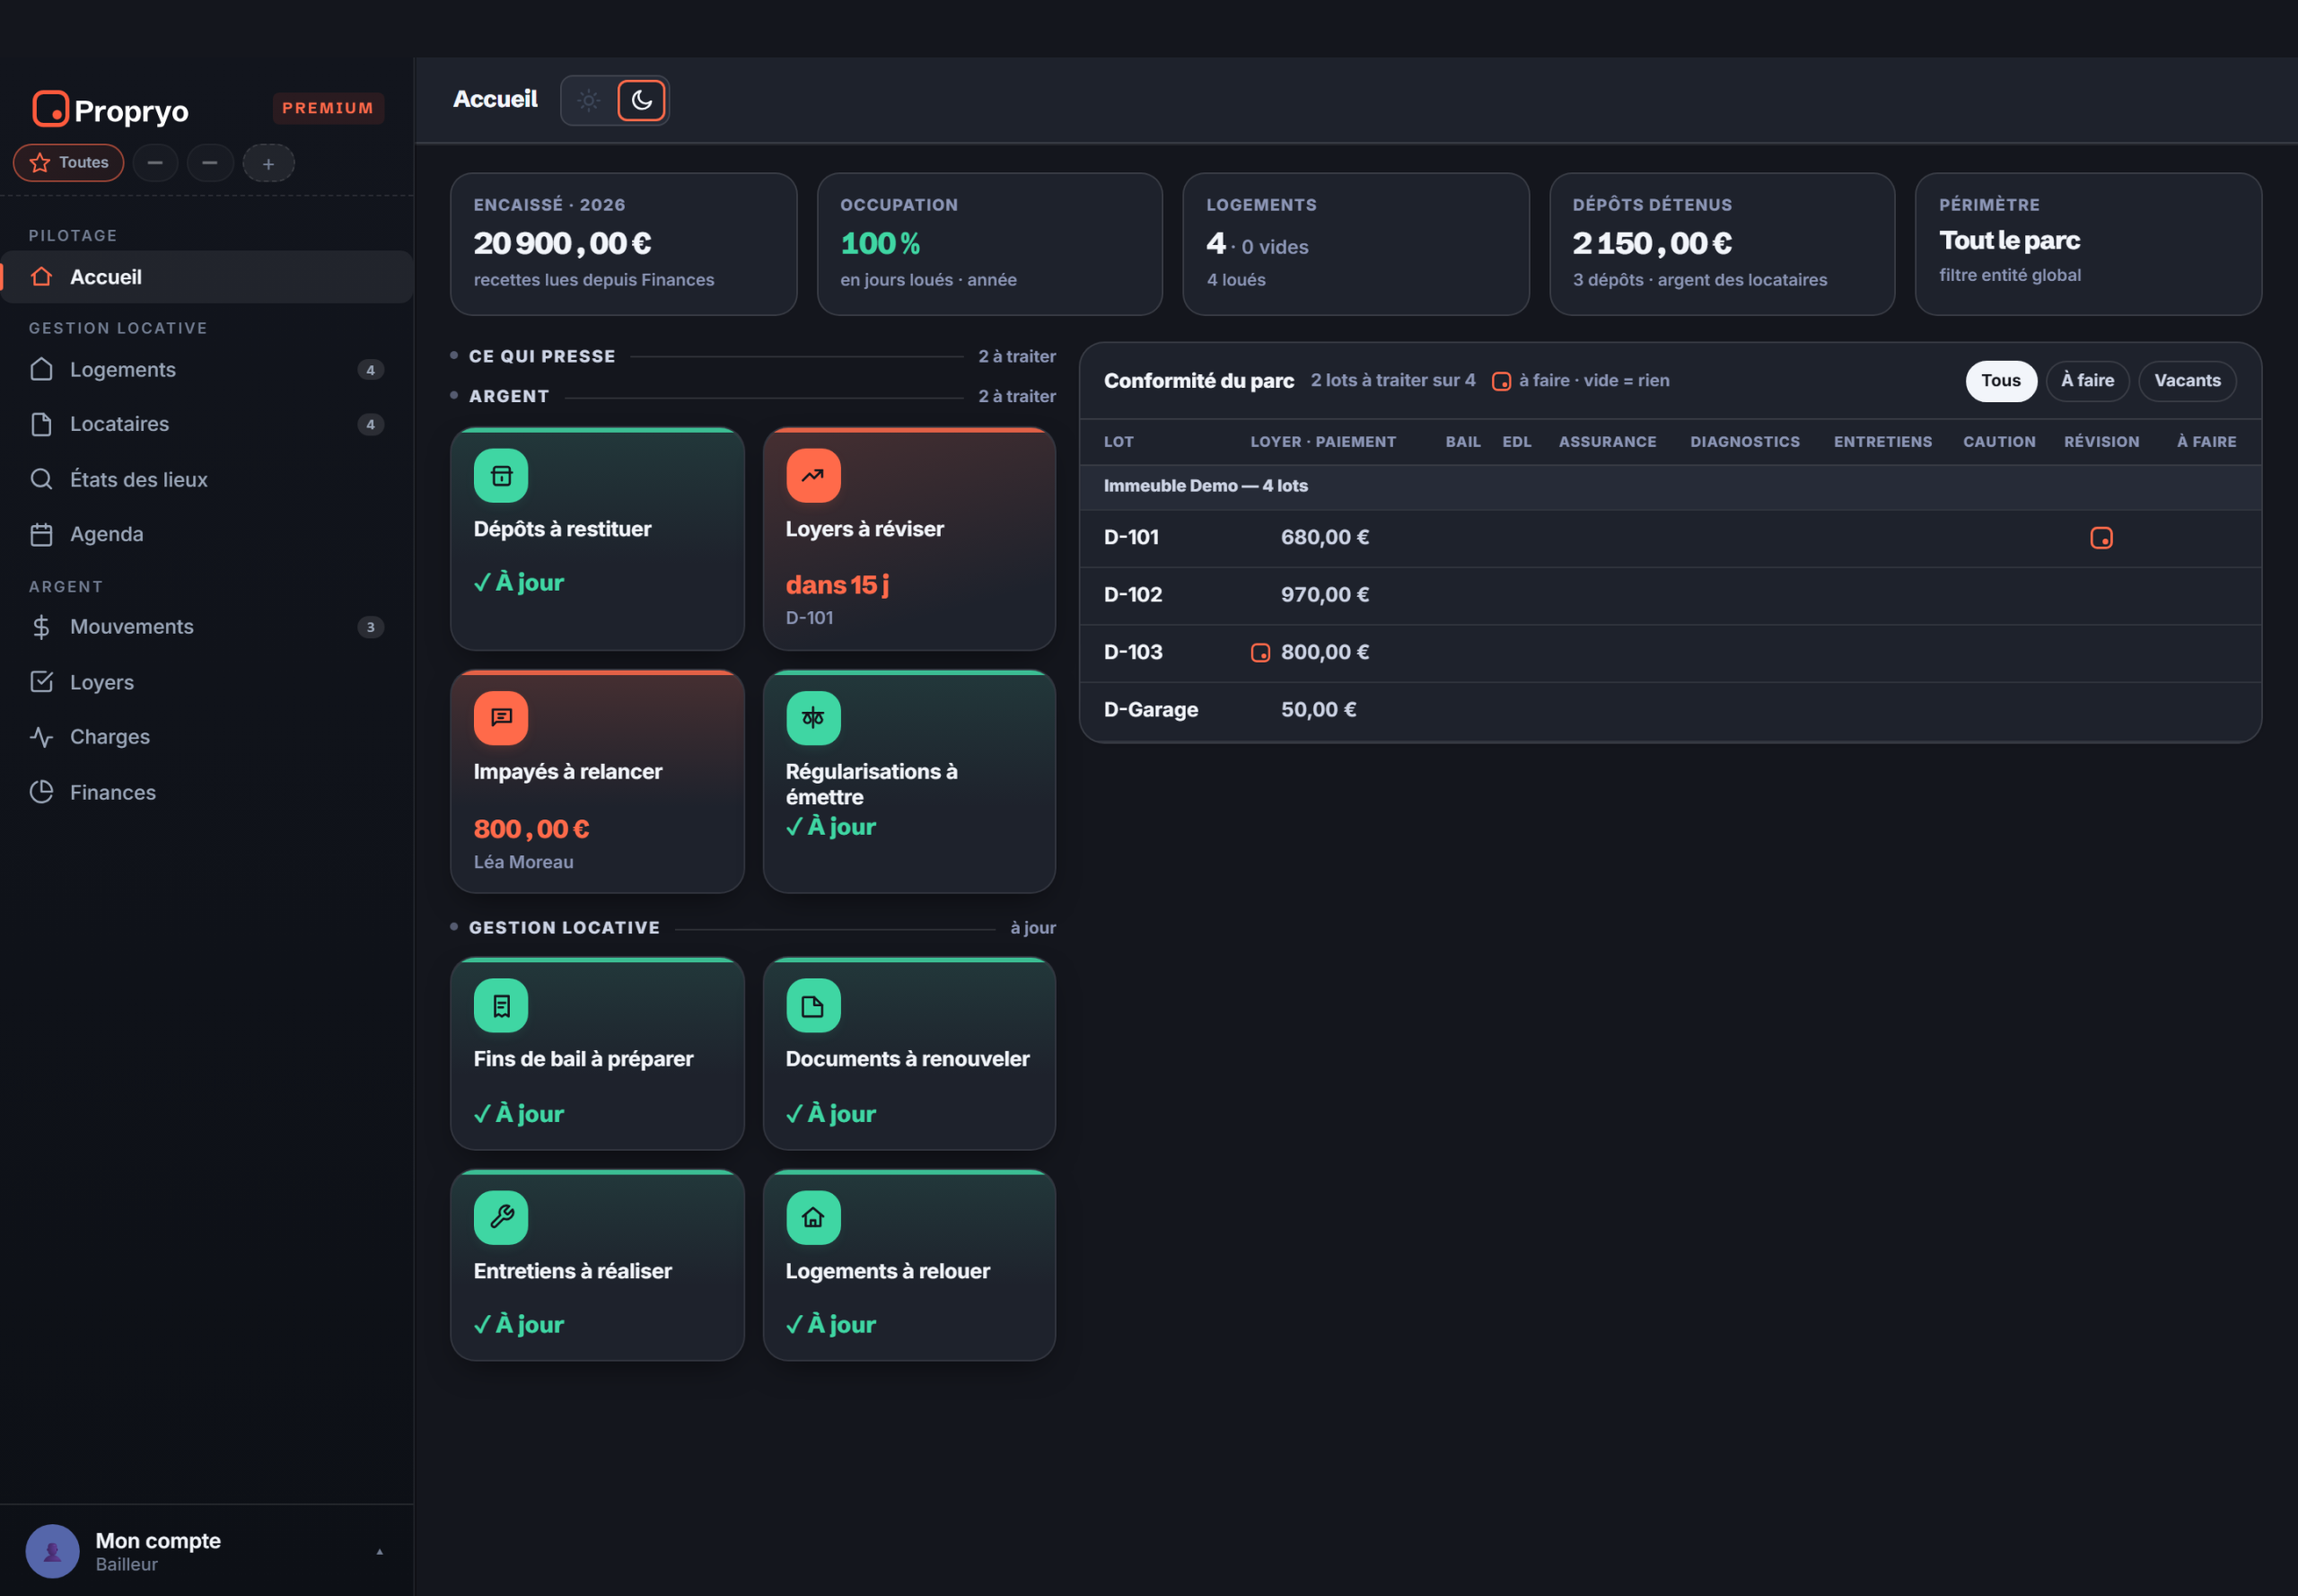Click the Logements stat card
This screenshot has width=2298, height=1596.
1356,244
